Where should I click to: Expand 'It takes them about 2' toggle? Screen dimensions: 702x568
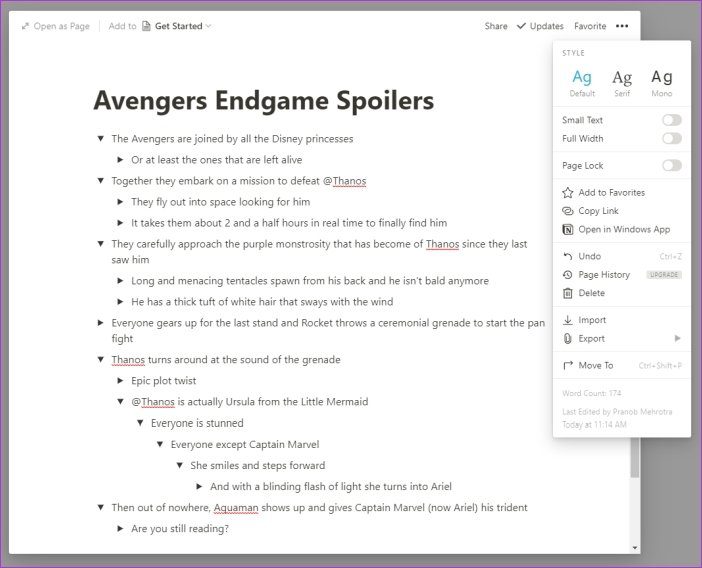point(120,223)
